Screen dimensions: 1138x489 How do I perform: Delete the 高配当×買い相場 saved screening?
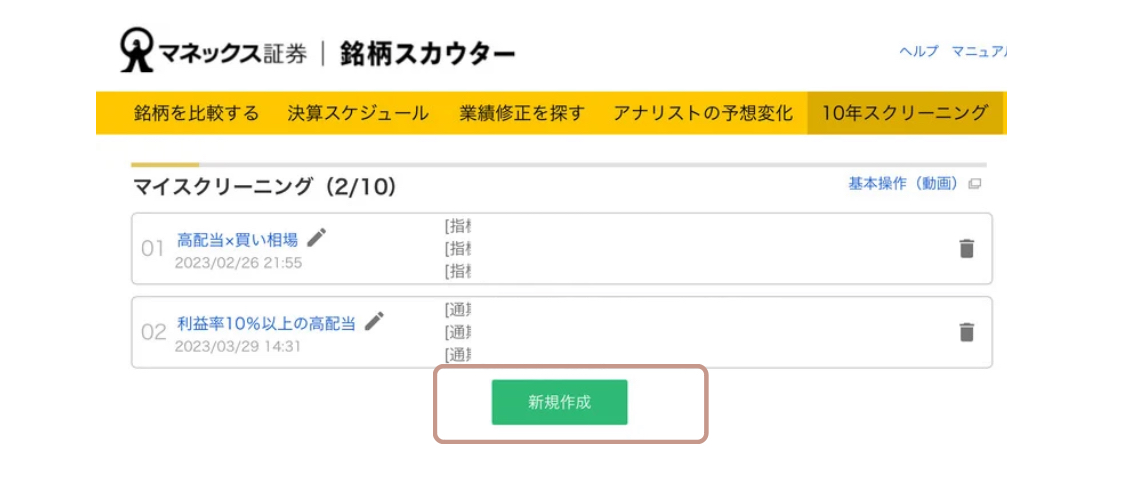[x=966, y=249]
